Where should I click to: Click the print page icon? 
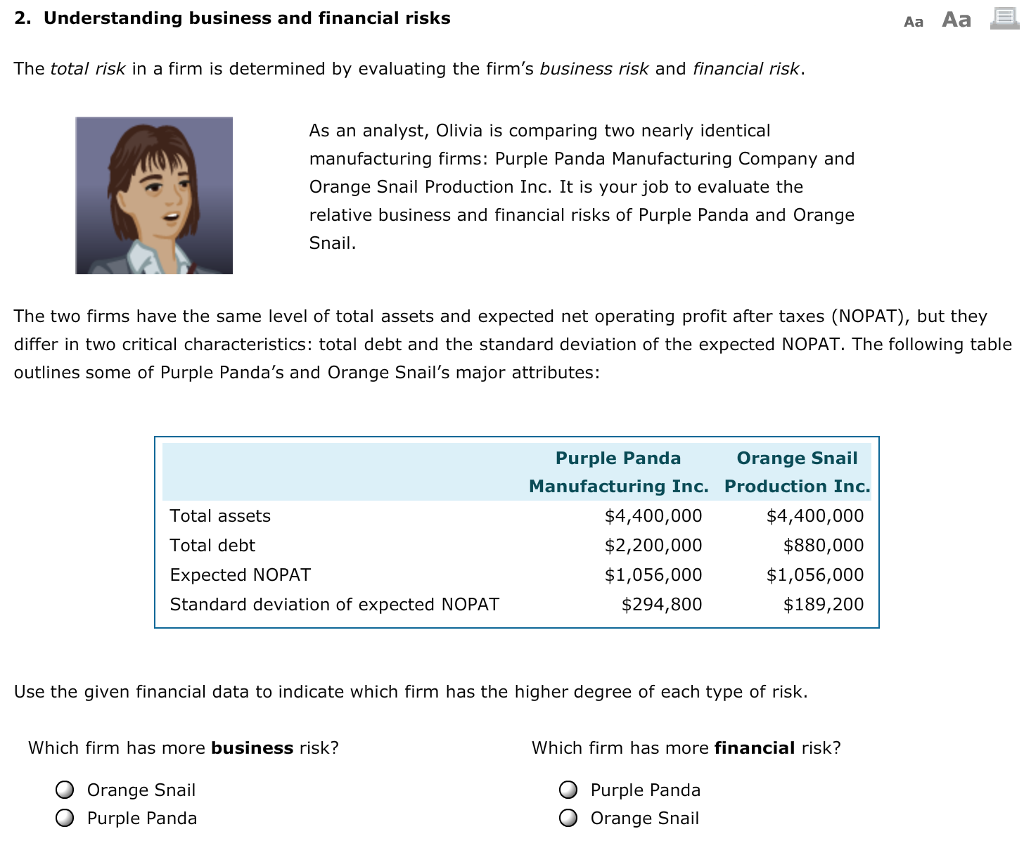click(1001, 19)
